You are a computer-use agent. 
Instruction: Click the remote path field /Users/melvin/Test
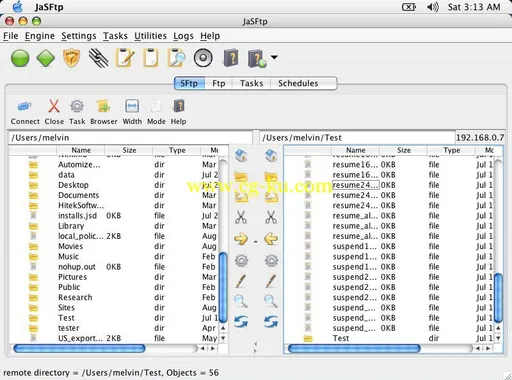[357, 138]
